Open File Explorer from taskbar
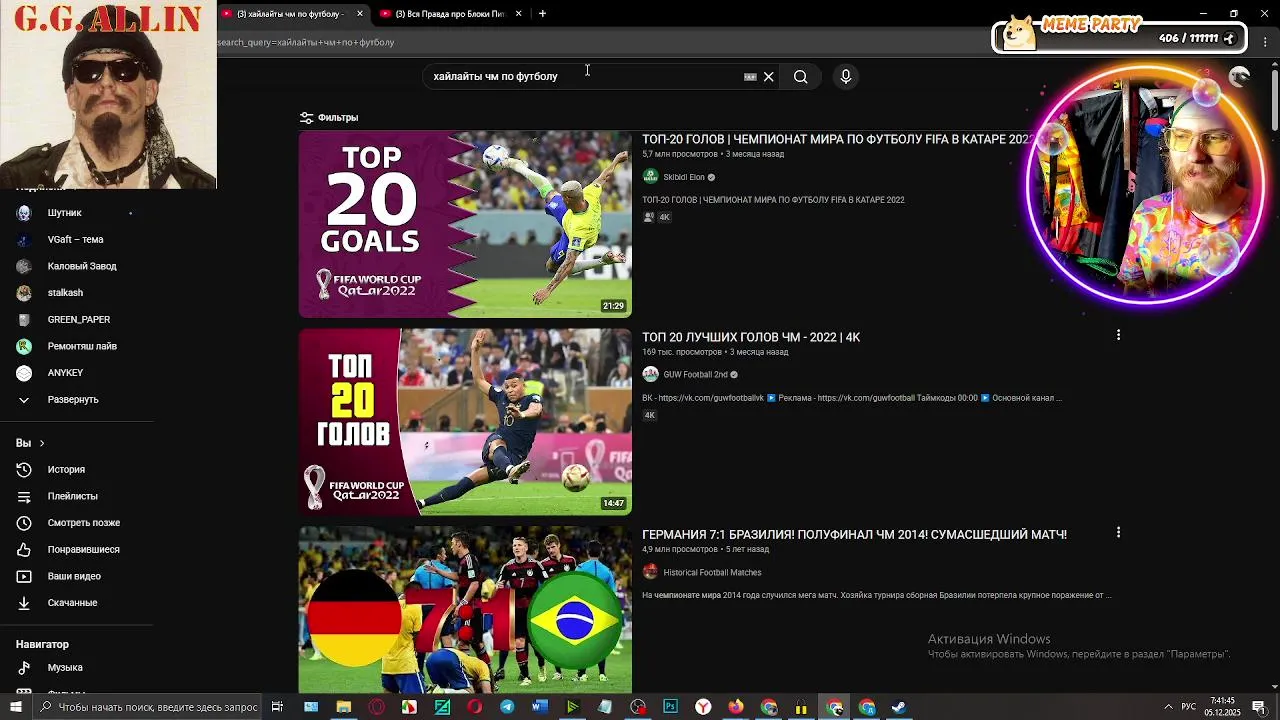 [343, 707]
